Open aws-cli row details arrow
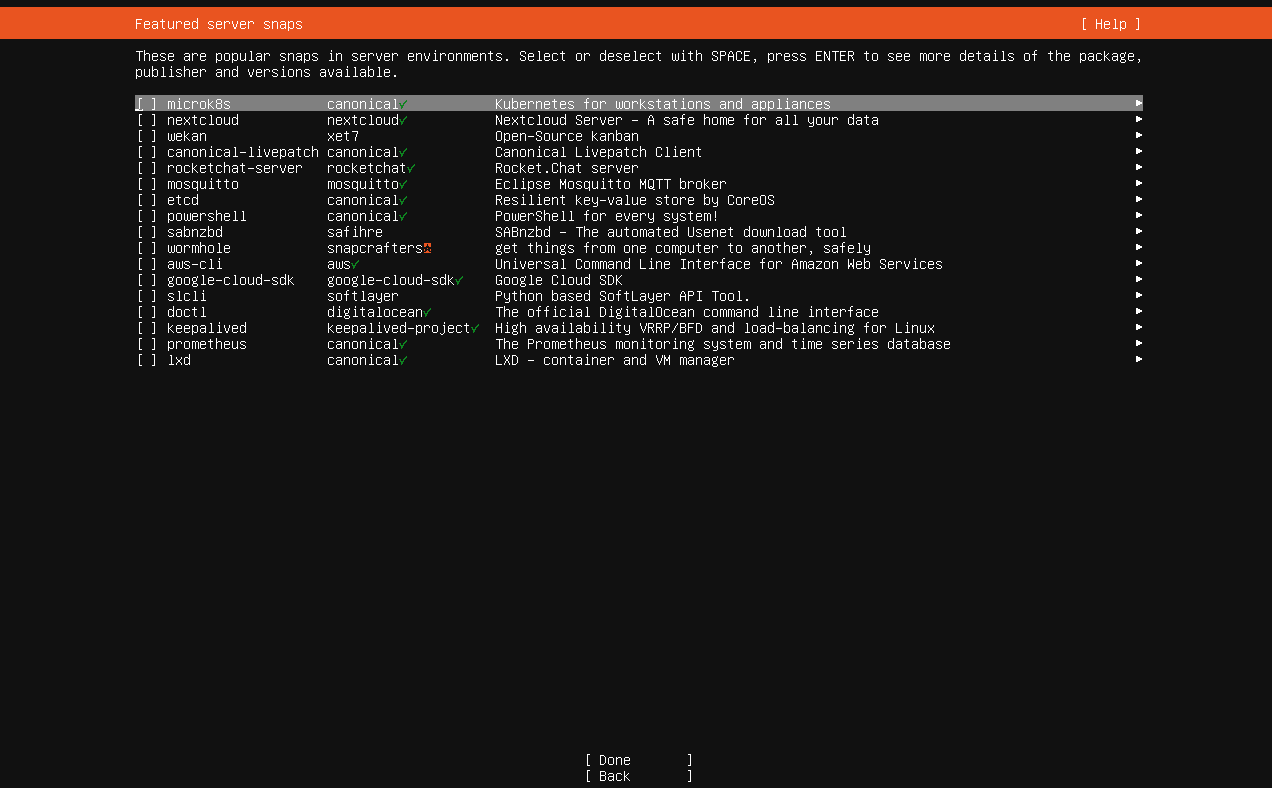Screen dimensions: 1272x788 point(1138,263)
